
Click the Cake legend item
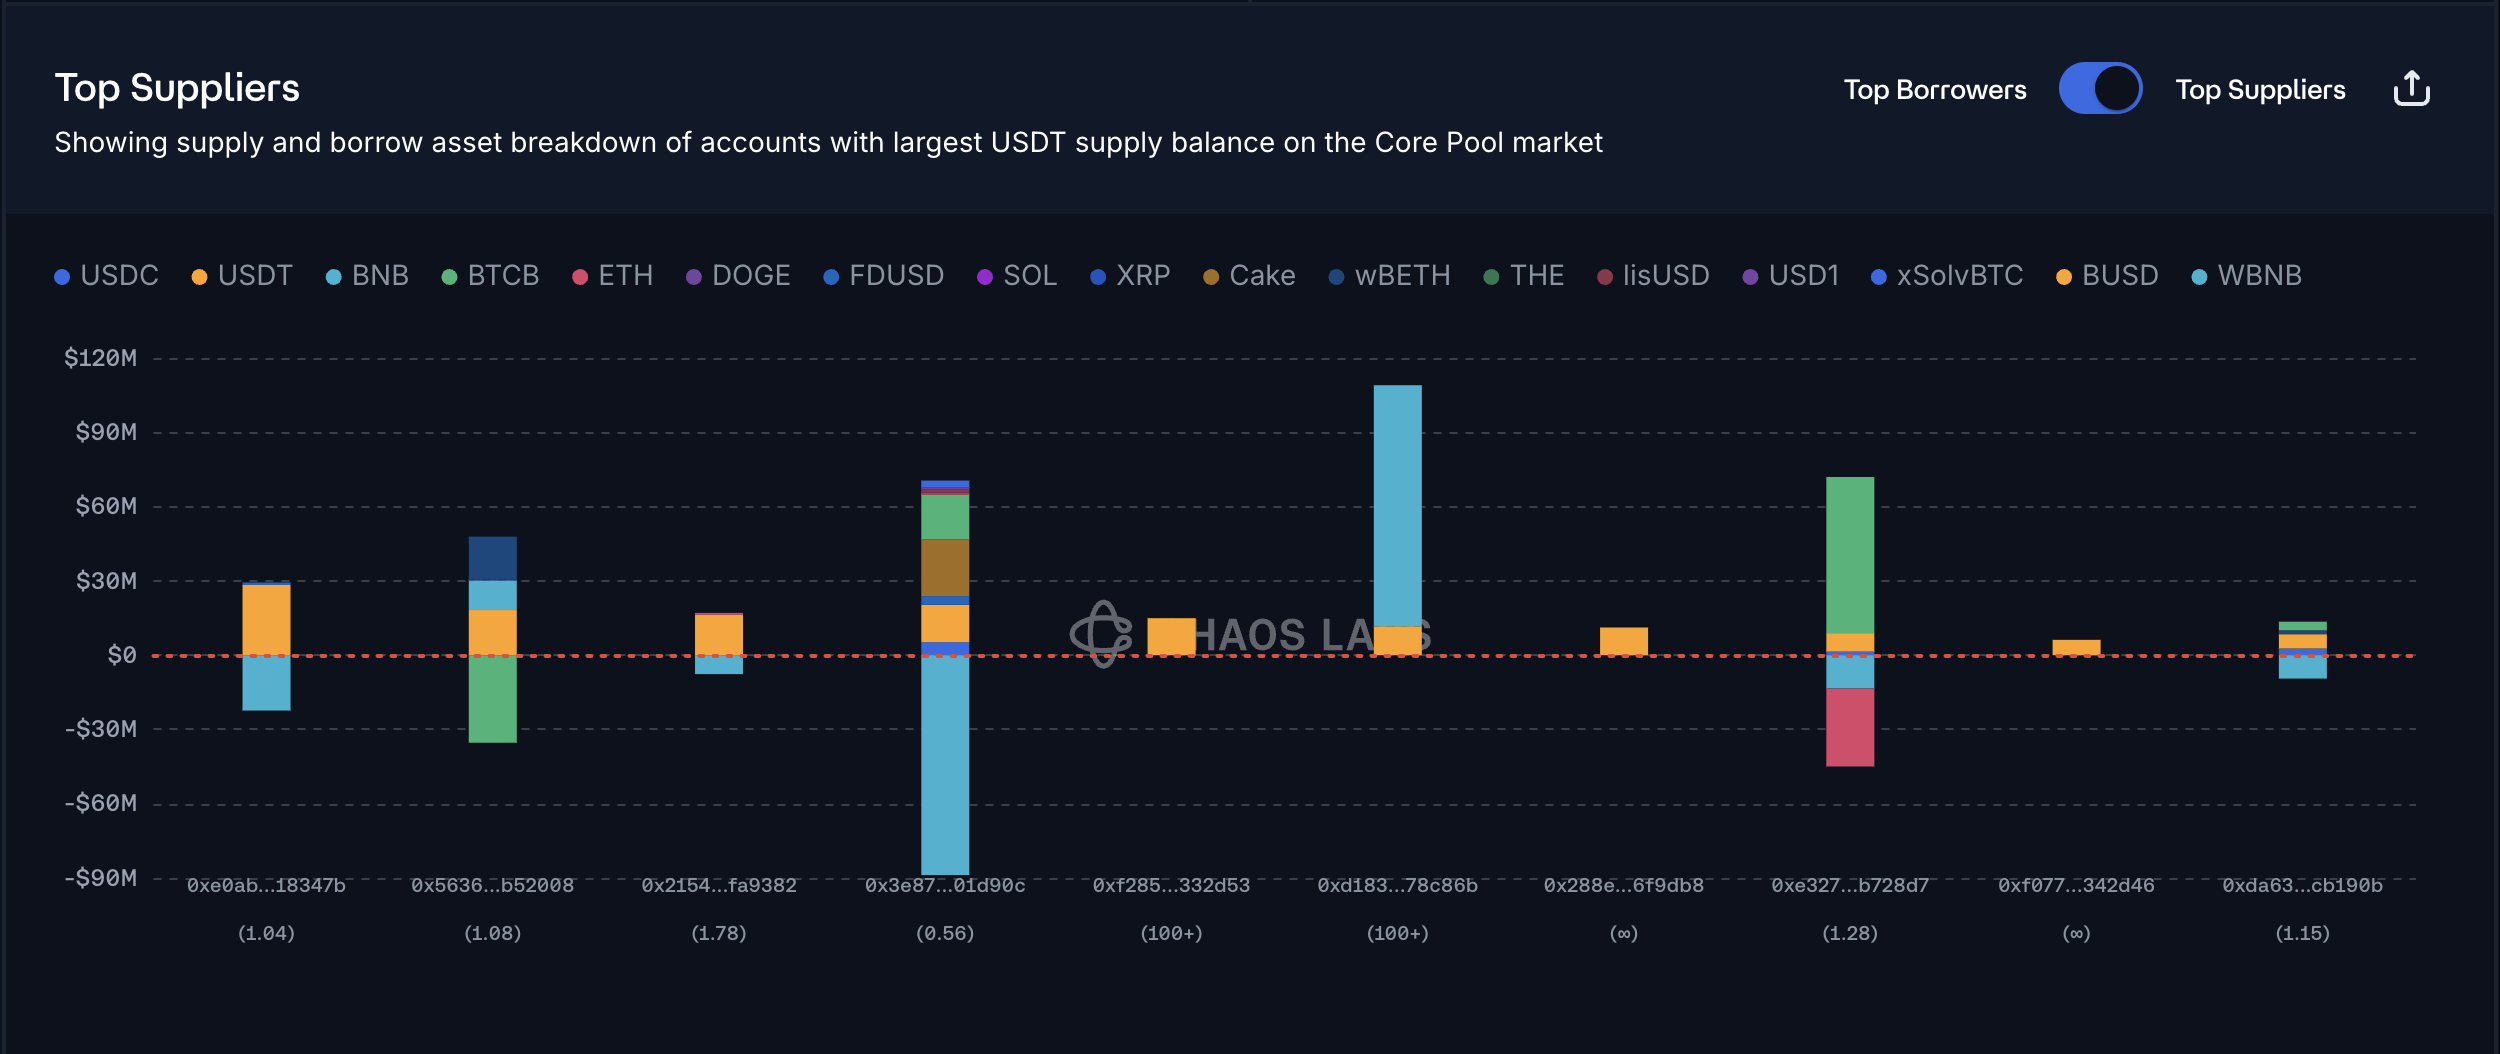[x=1249, y=276]
